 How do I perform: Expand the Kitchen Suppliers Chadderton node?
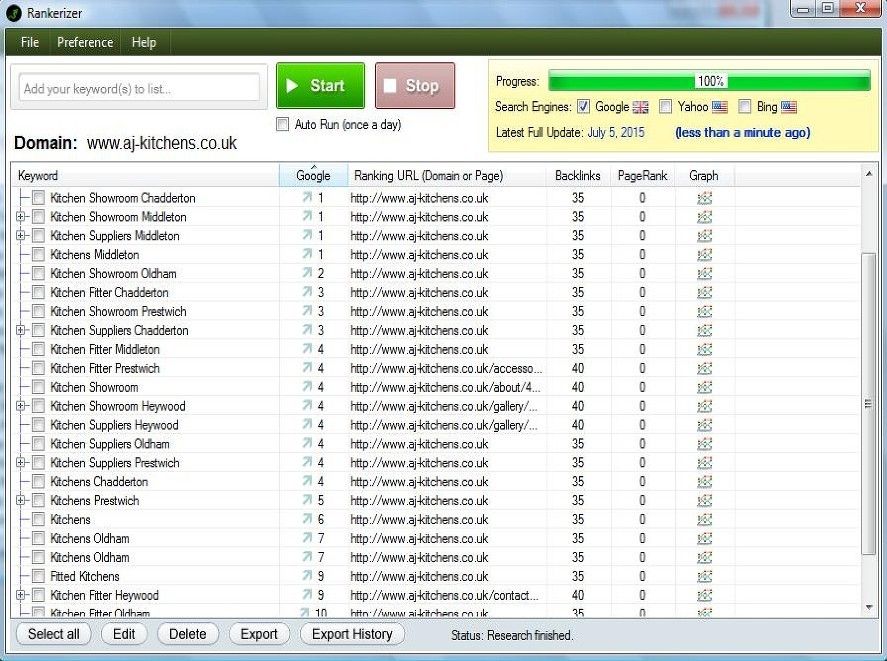tap(20, 330)
